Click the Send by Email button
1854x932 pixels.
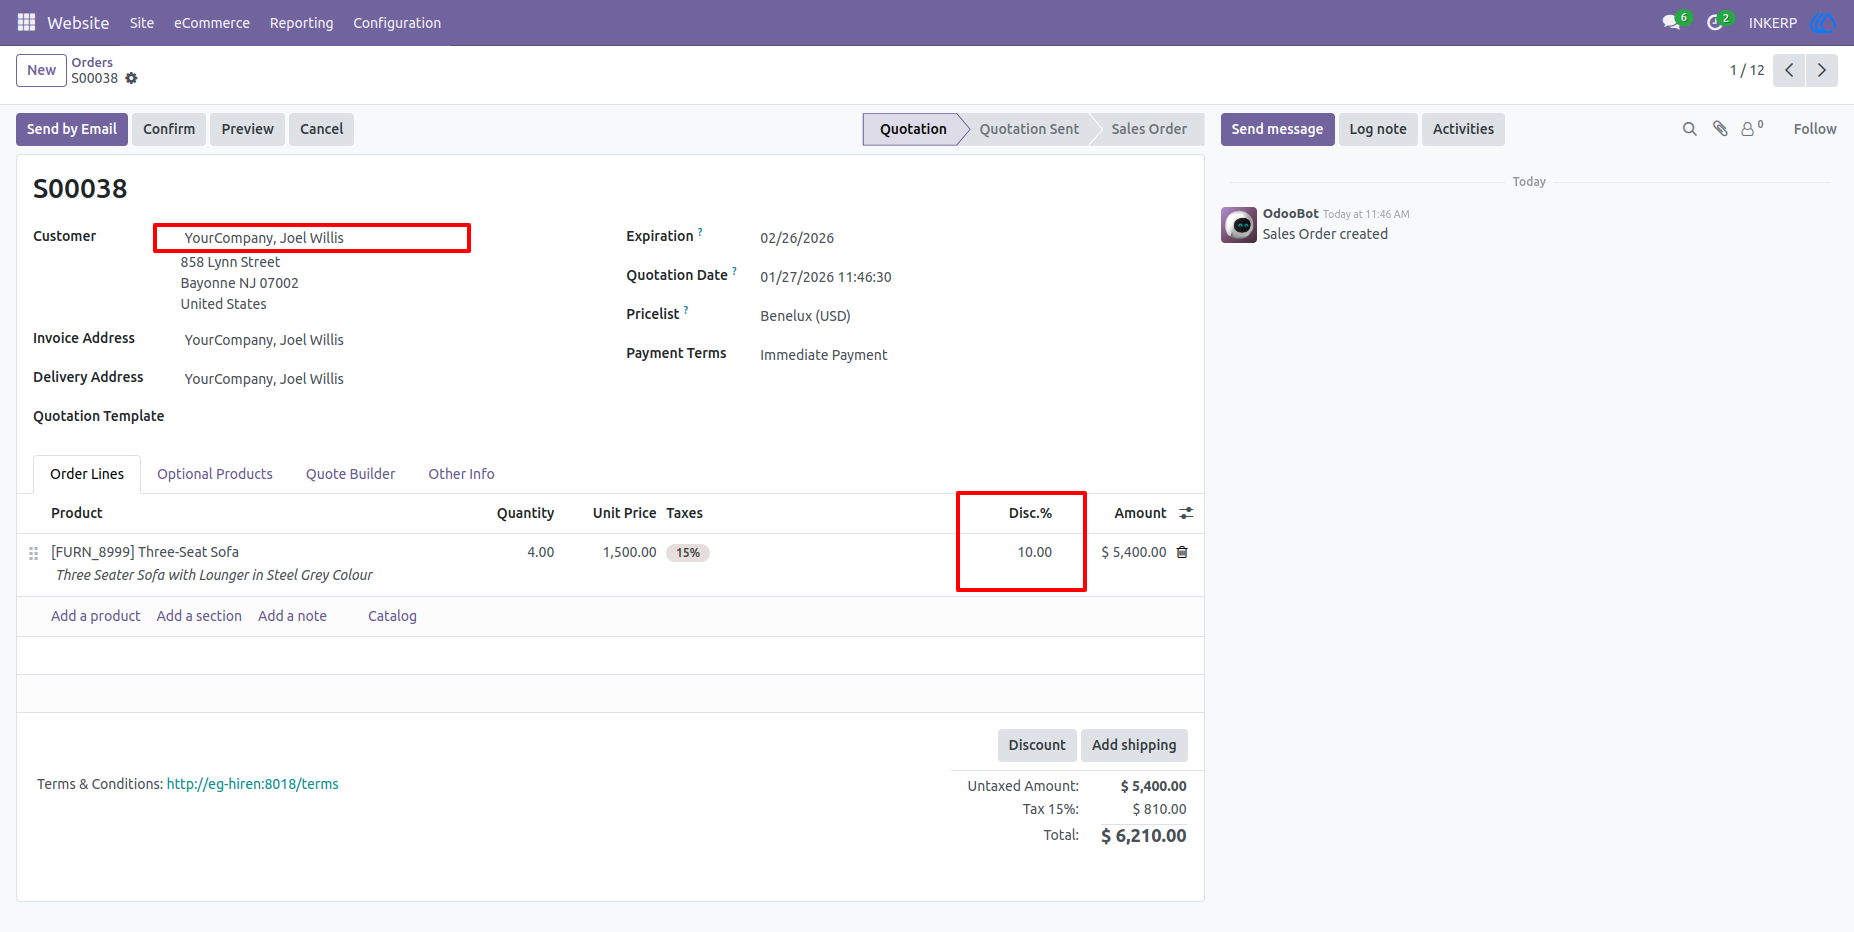click(x=72, y=129)
